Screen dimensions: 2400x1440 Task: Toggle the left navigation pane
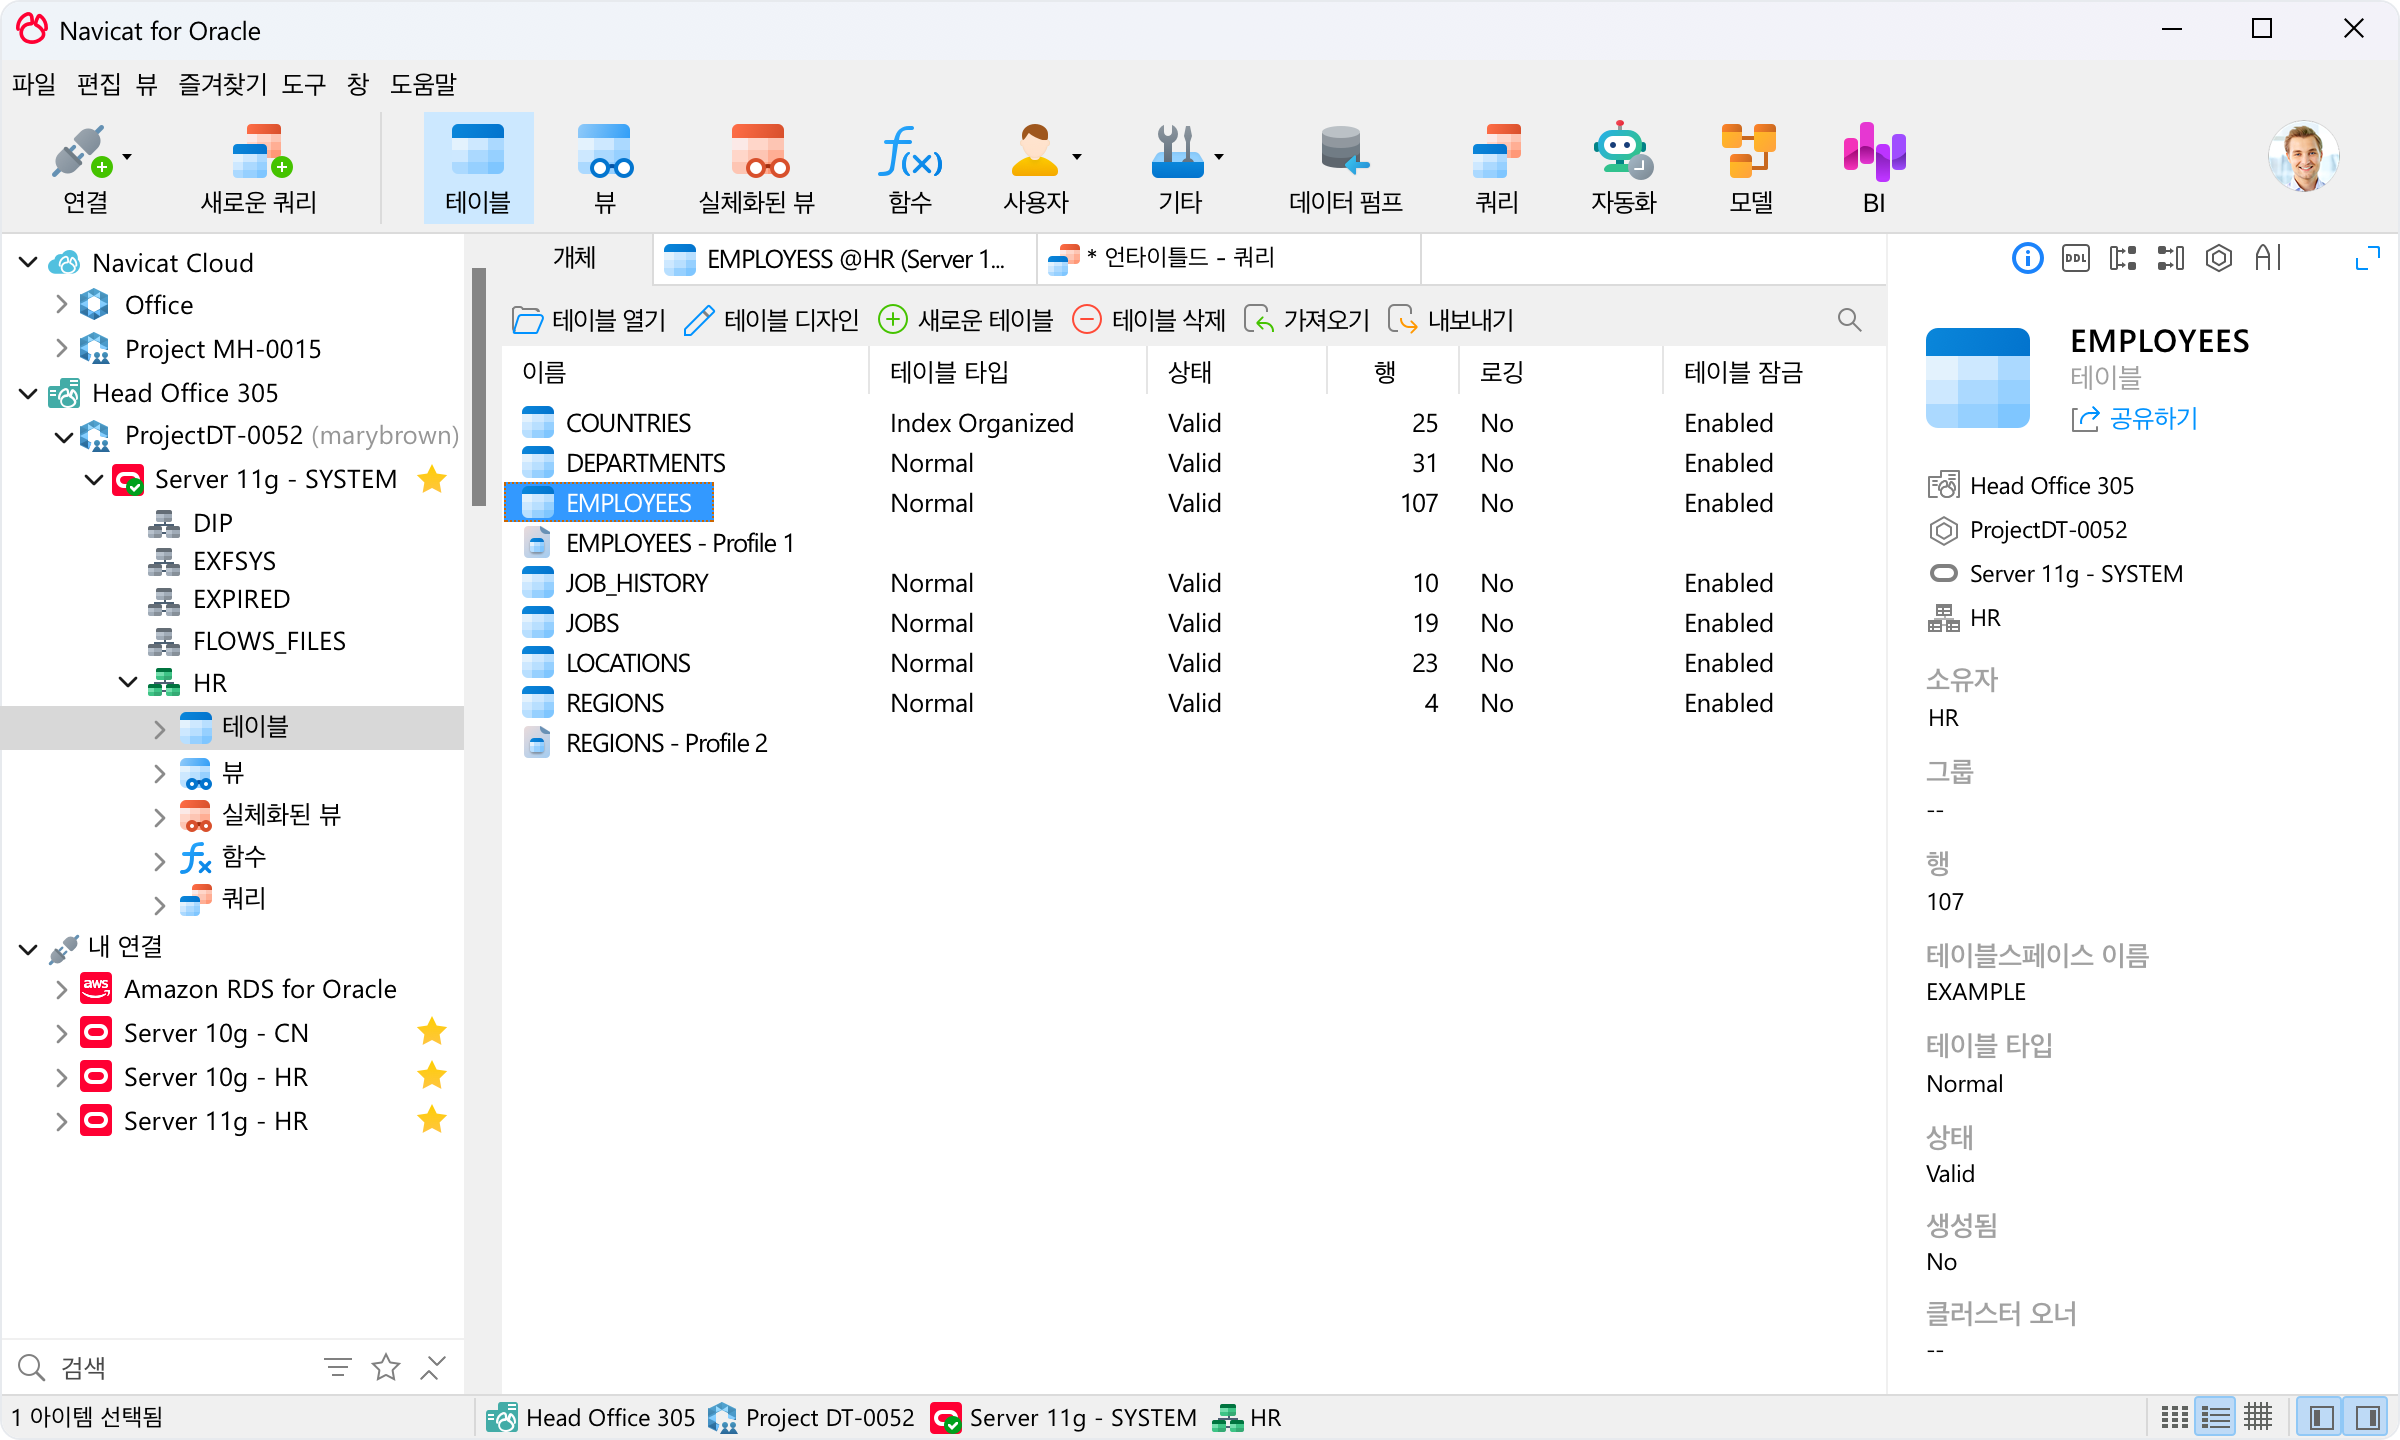(2322, 1417)
